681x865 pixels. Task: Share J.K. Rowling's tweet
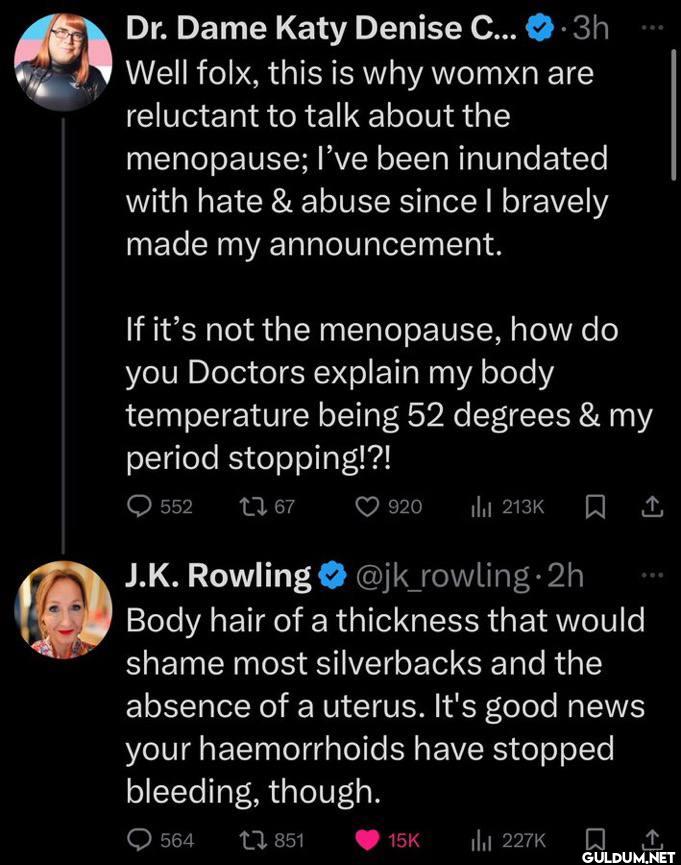tap(652, 836)
